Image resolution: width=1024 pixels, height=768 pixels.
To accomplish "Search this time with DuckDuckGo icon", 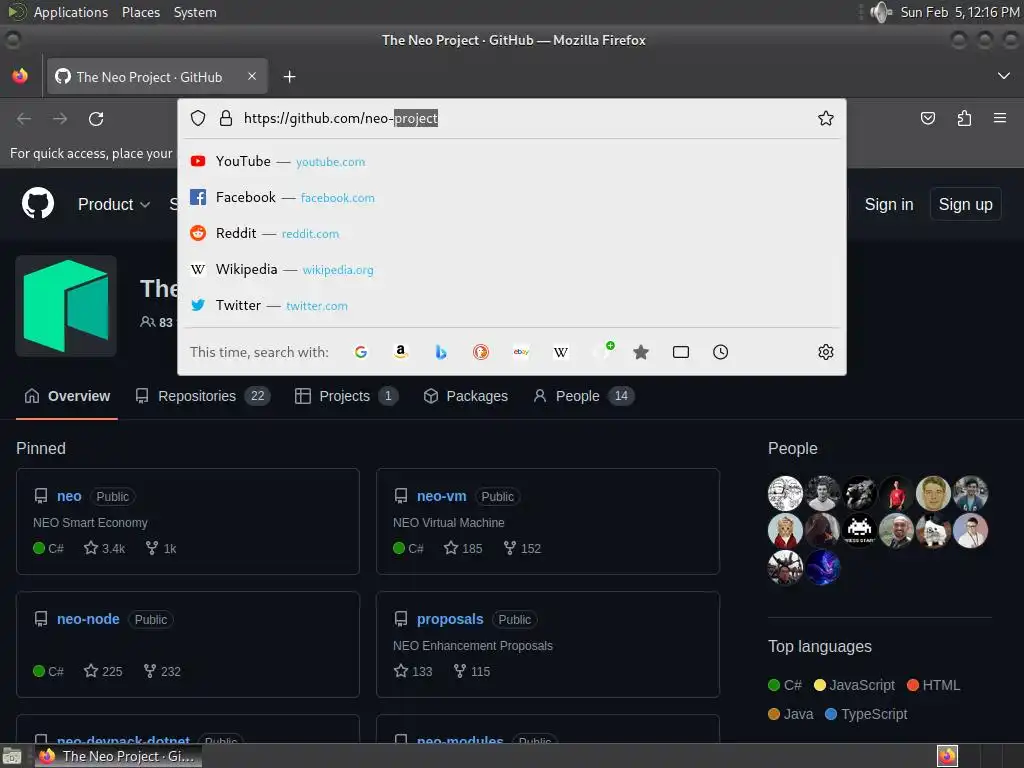I will tap(481, 352).
